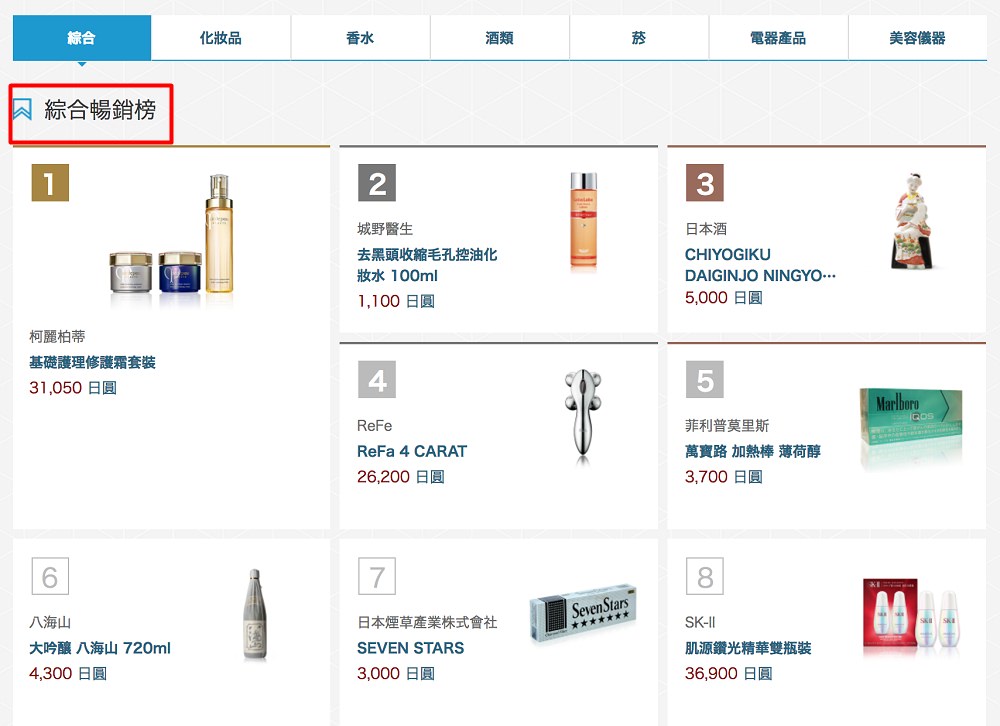1000x726 pixels.
Task: Click the brand name 柯麗柏蒂
Action: [57, 336]
